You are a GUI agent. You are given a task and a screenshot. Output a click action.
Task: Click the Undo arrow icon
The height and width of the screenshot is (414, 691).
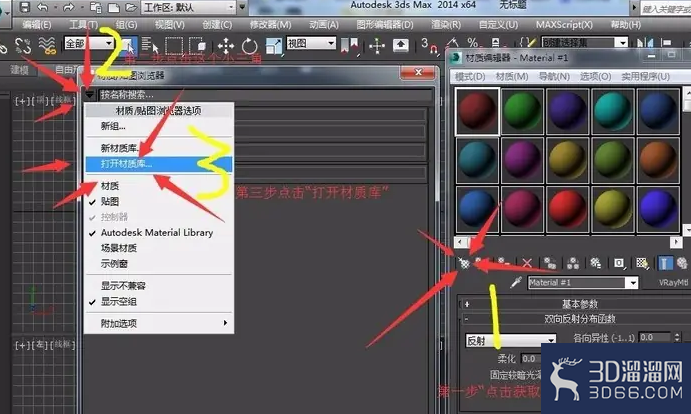[43, 7]
